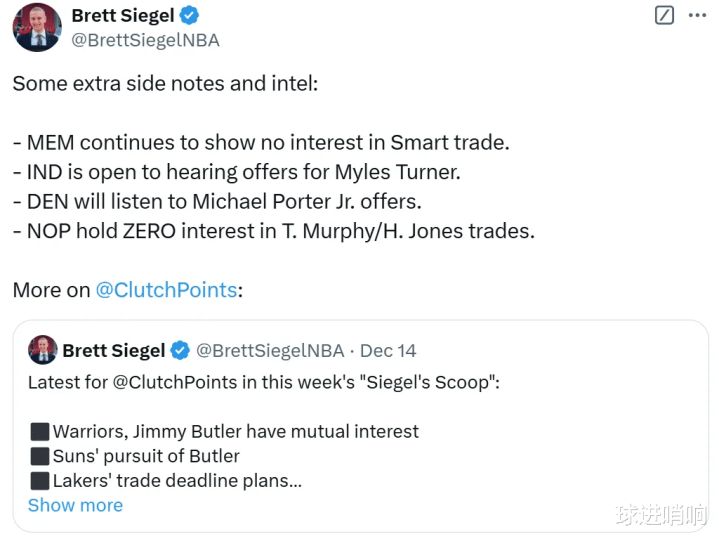Open the @BrettSiegelNBA handle in the header
Viewport: 719px width, 541px height.
coord(145,40)
